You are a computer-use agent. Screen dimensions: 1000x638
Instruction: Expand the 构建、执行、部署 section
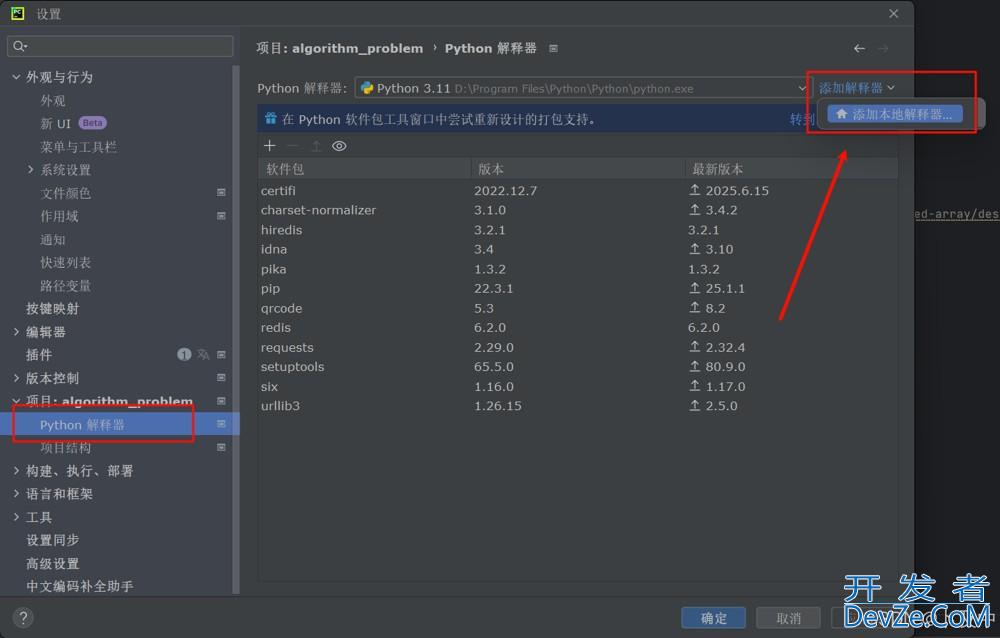point(16,470)
